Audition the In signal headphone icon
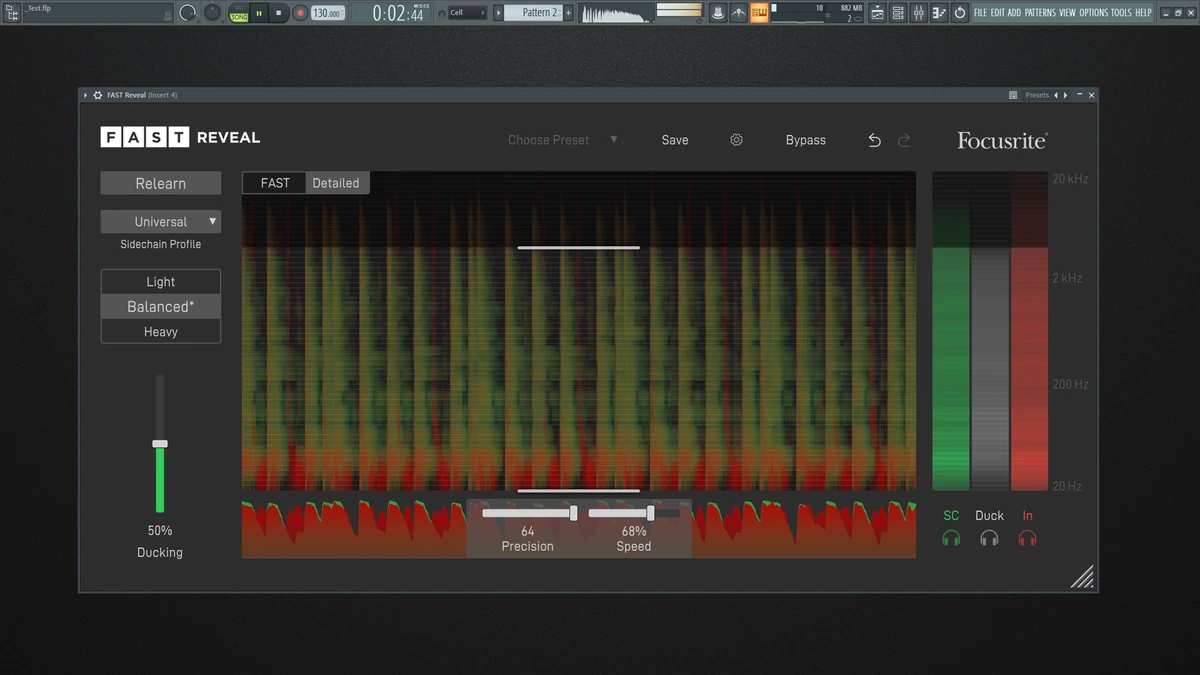The width and height of the screenshot is (1200, 675). pos(1027,538)
